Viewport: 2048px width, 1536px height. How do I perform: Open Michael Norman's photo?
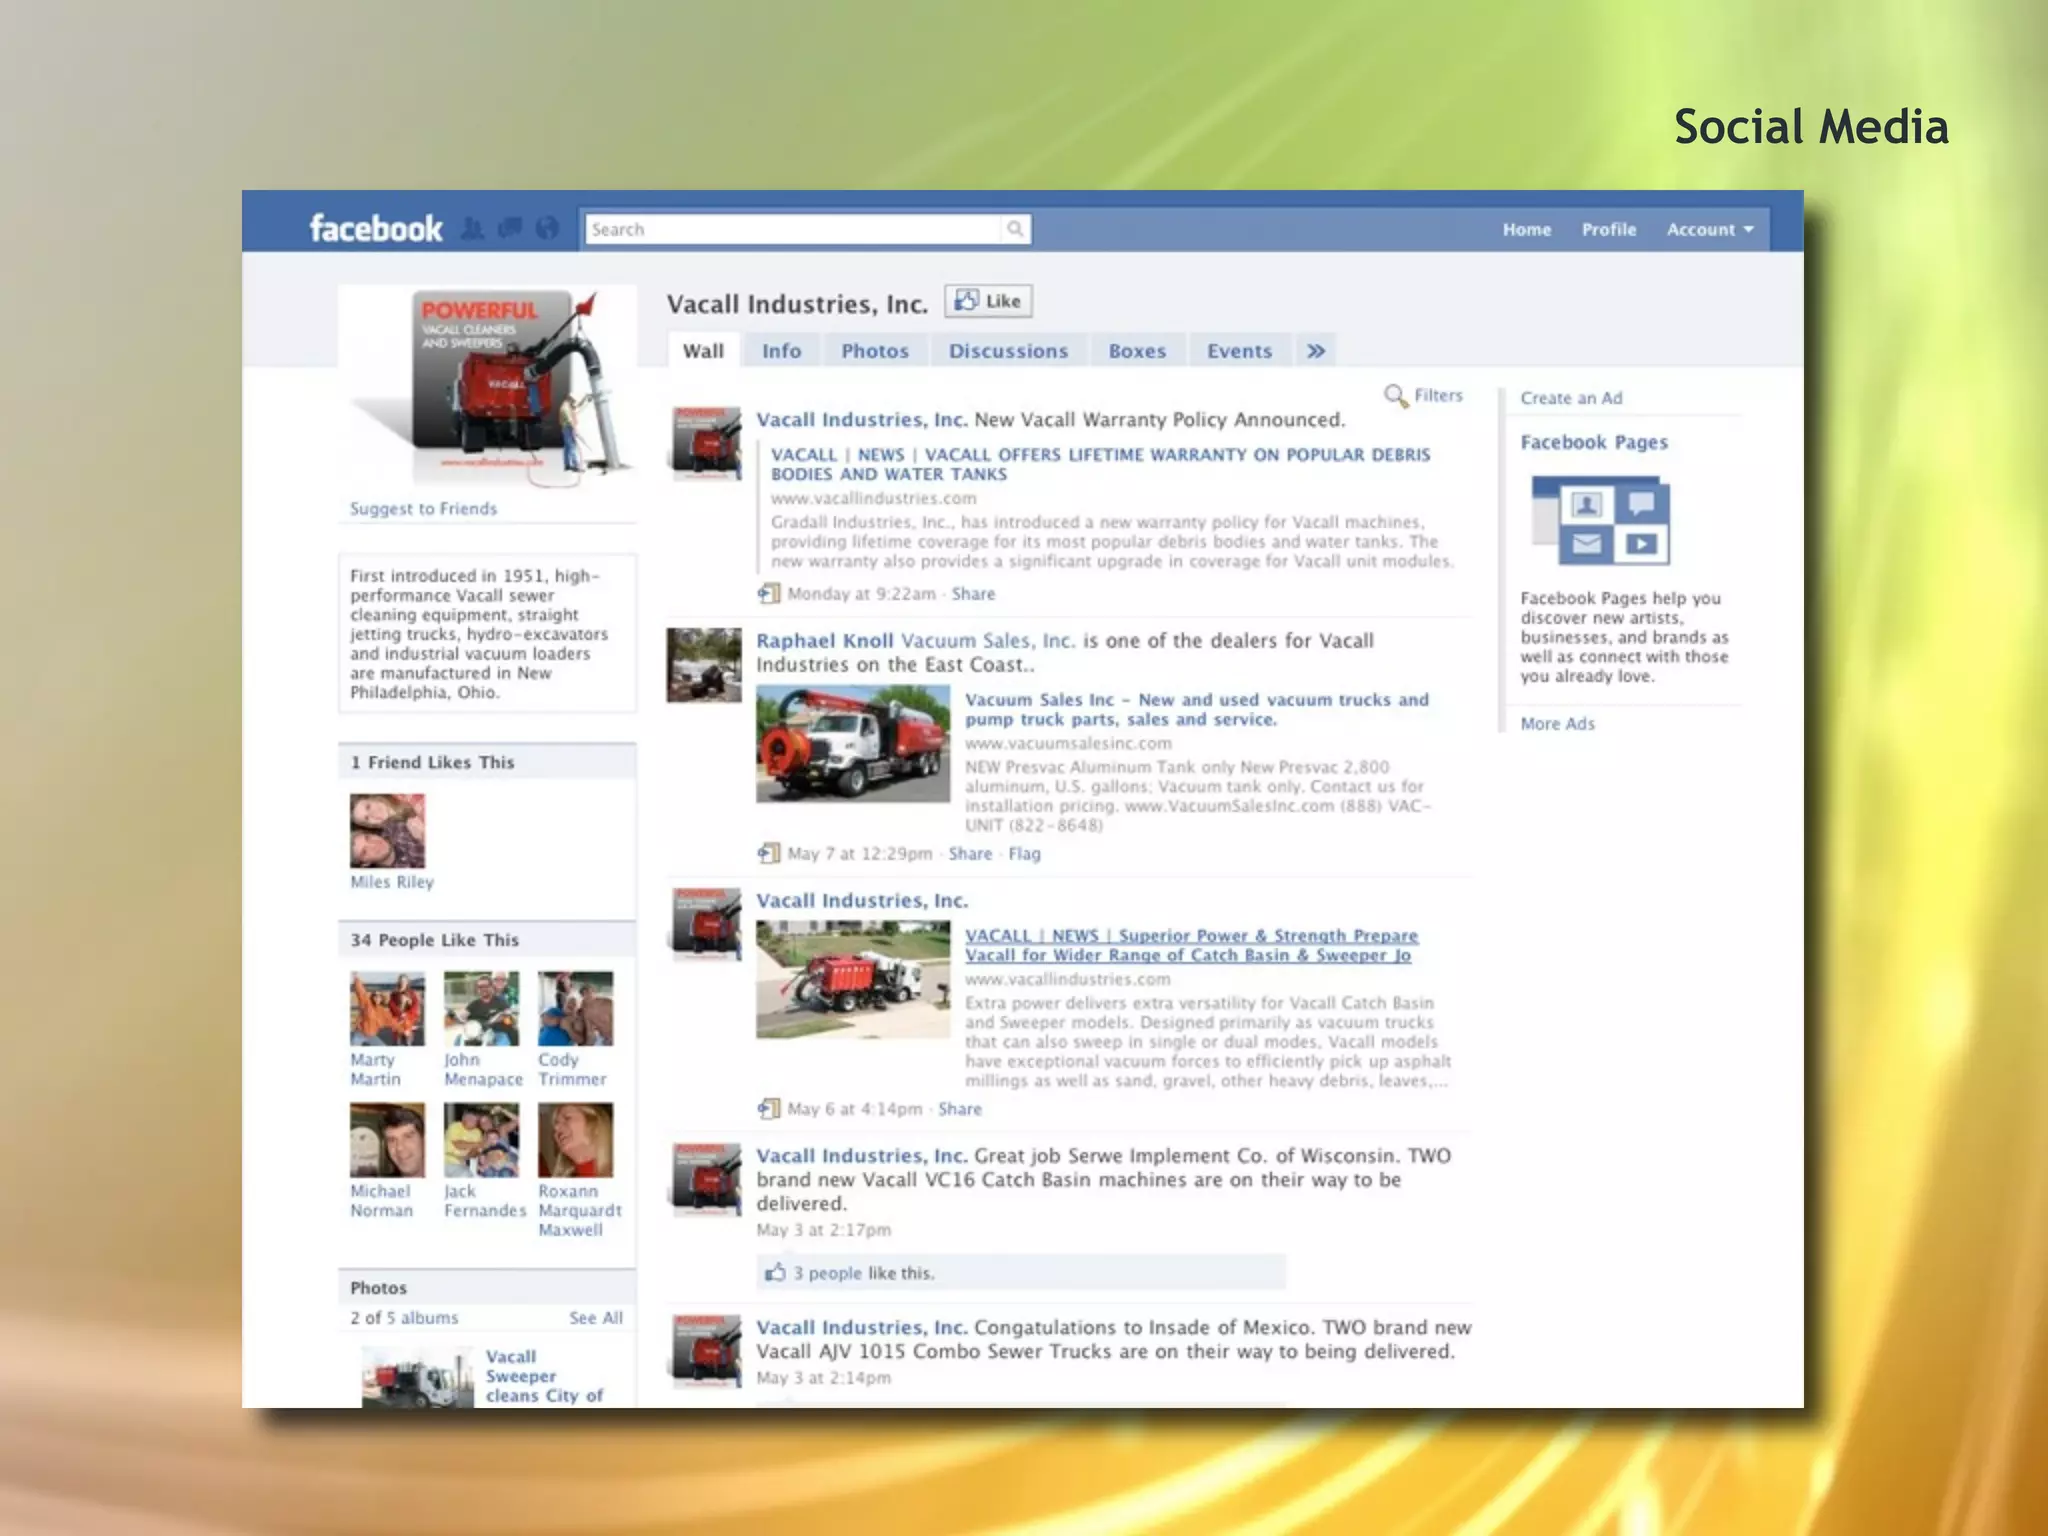[387, 1140]
